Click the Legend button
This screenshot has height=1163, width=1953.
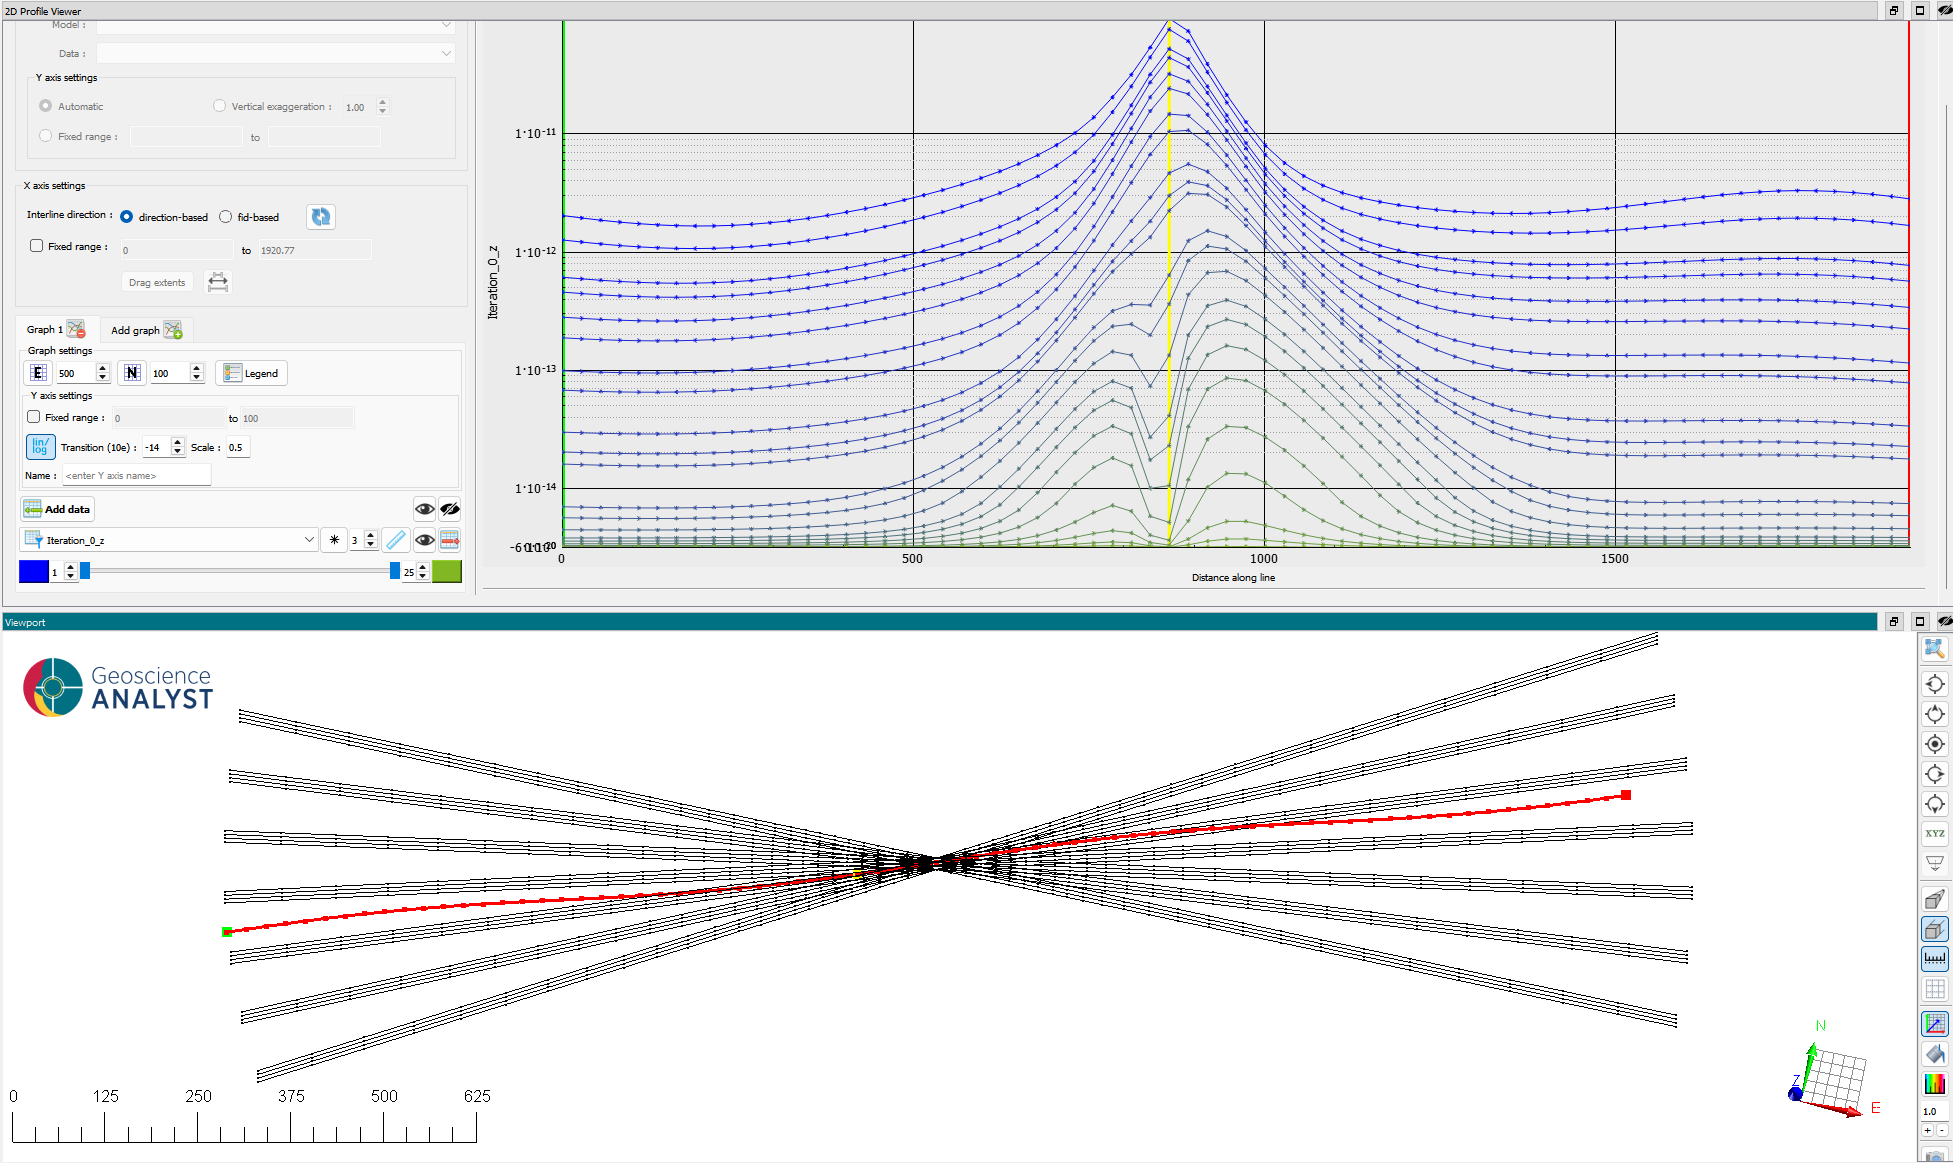pos(251,373)
